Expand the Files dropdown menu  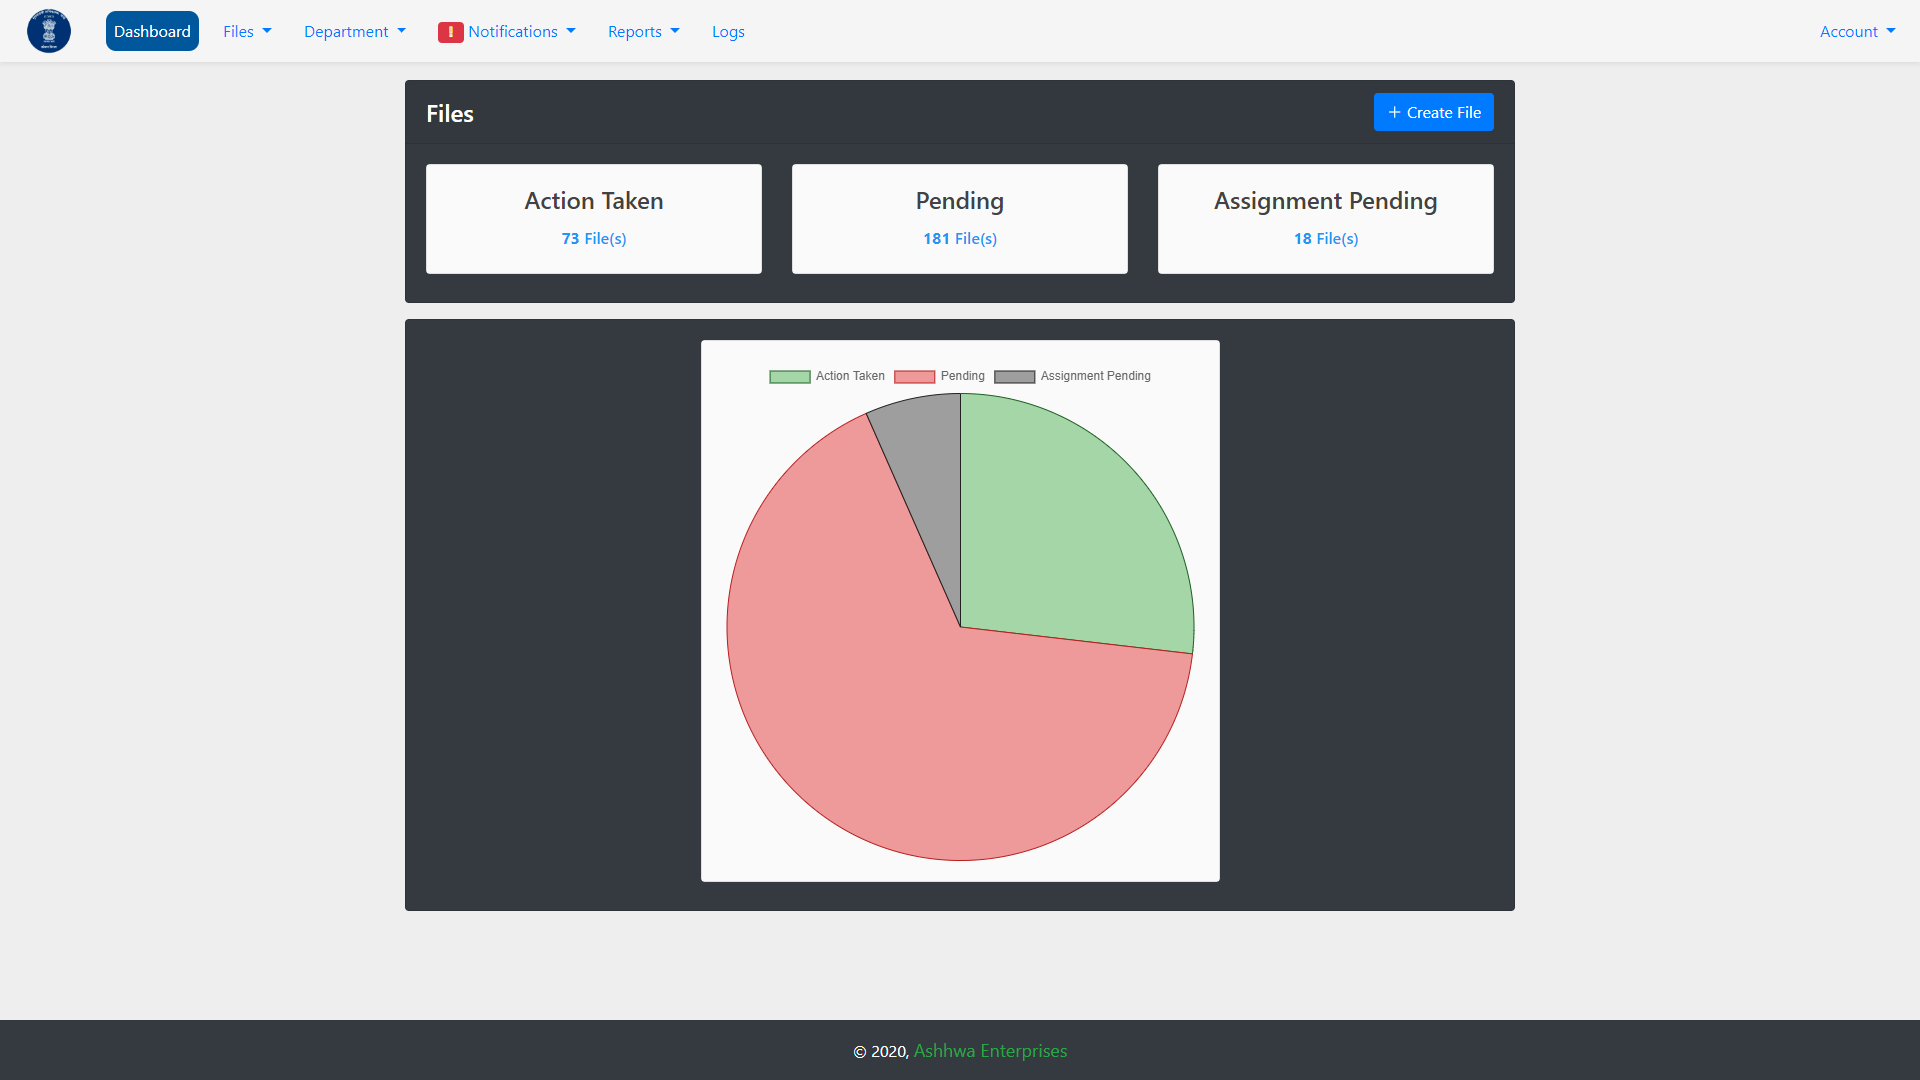pos(247,32)
